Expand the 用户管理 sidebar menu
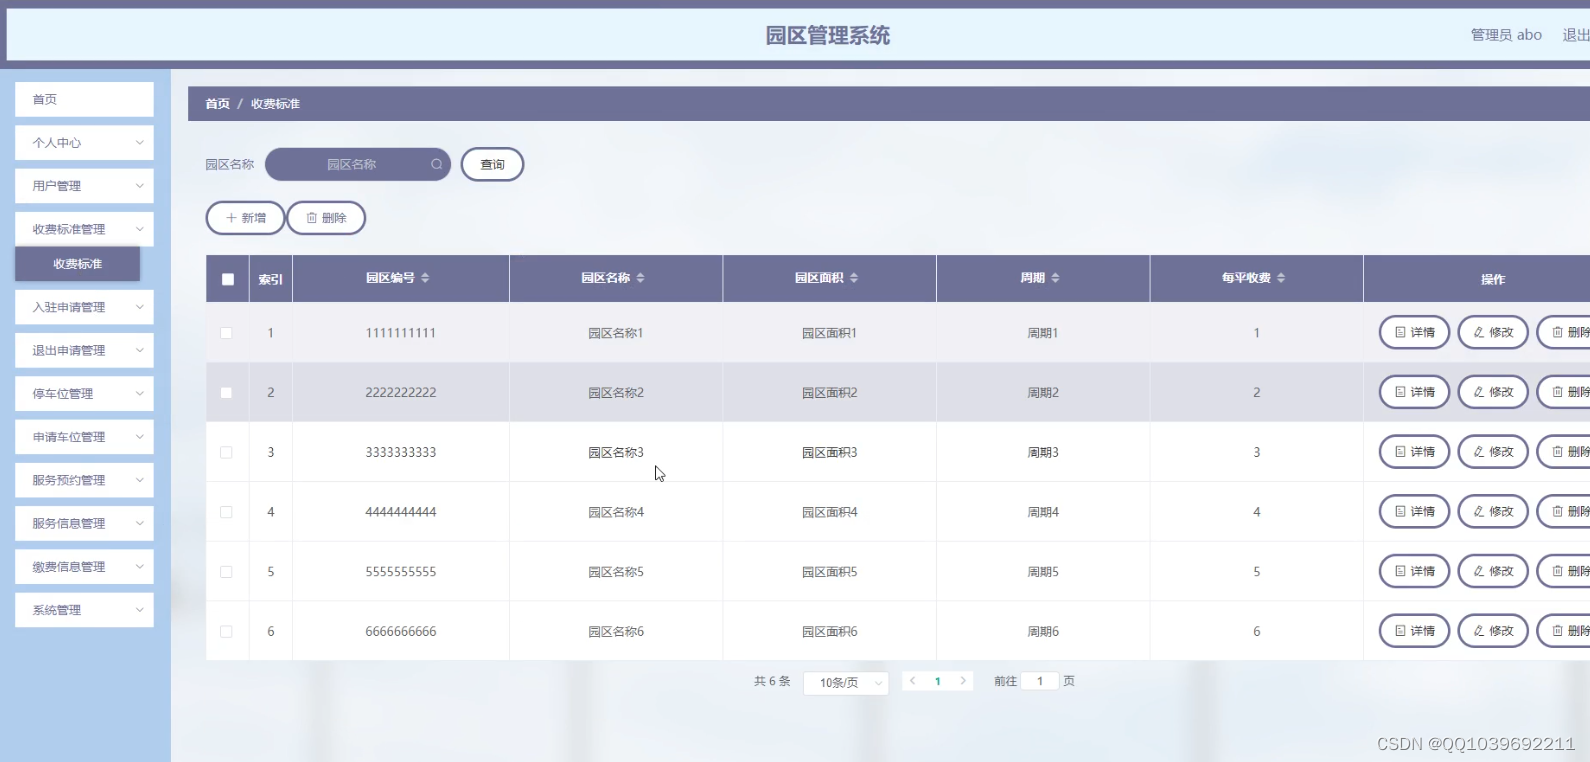 (84, 186)
